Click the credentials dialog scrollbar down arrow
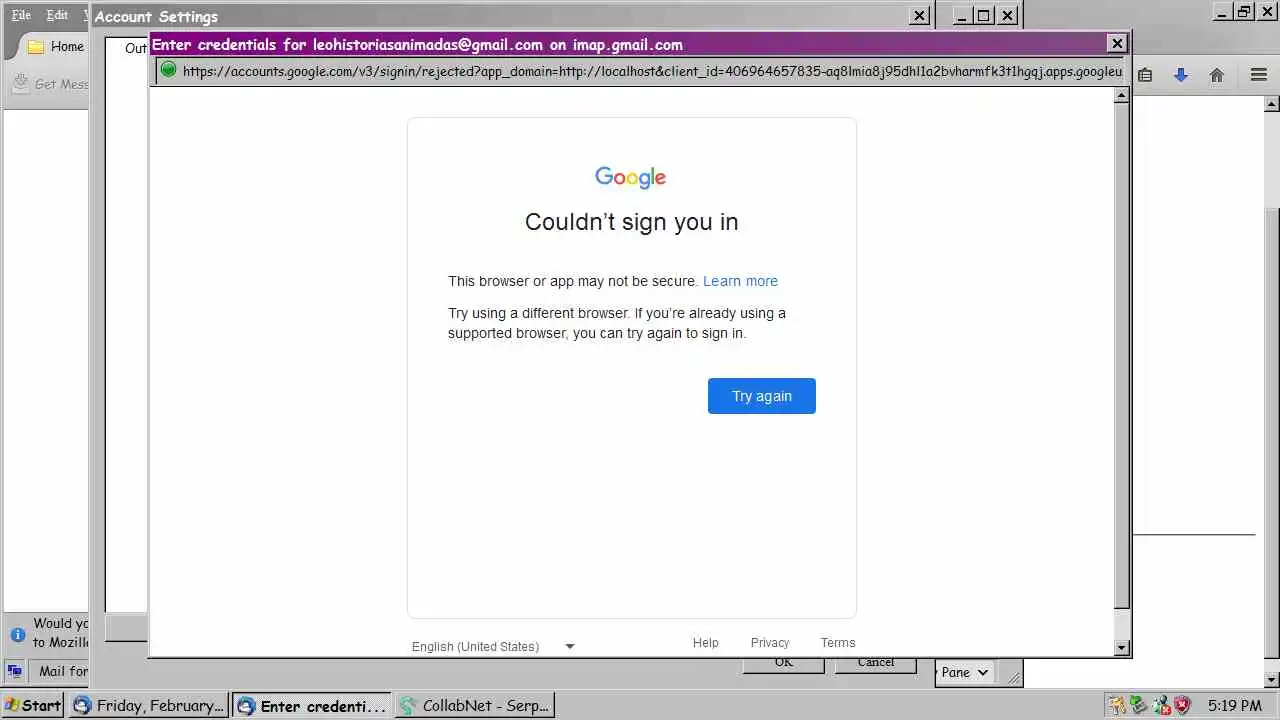1280x720 pixels. coord(1122,648)
